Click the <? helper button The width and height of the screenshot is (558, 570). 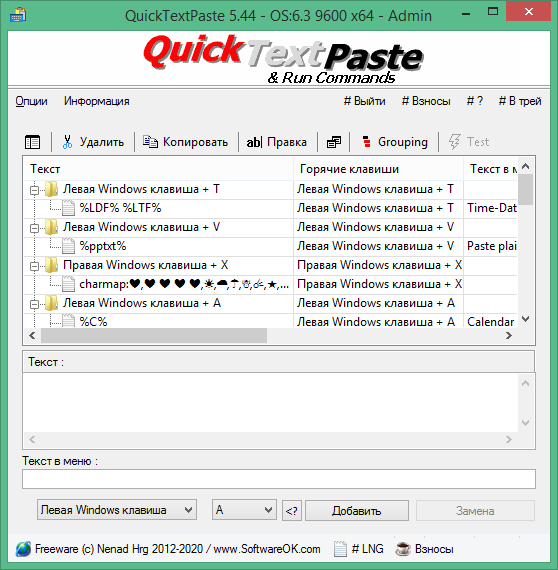pos(292,511)
